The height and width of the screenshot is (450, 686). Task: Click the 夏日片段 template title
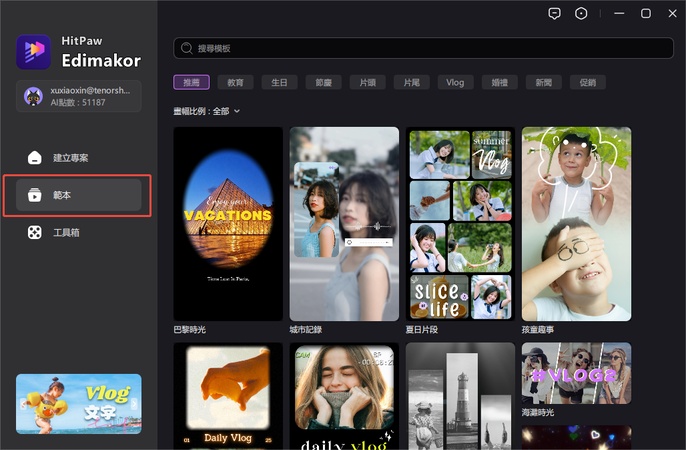coord(422,330)
